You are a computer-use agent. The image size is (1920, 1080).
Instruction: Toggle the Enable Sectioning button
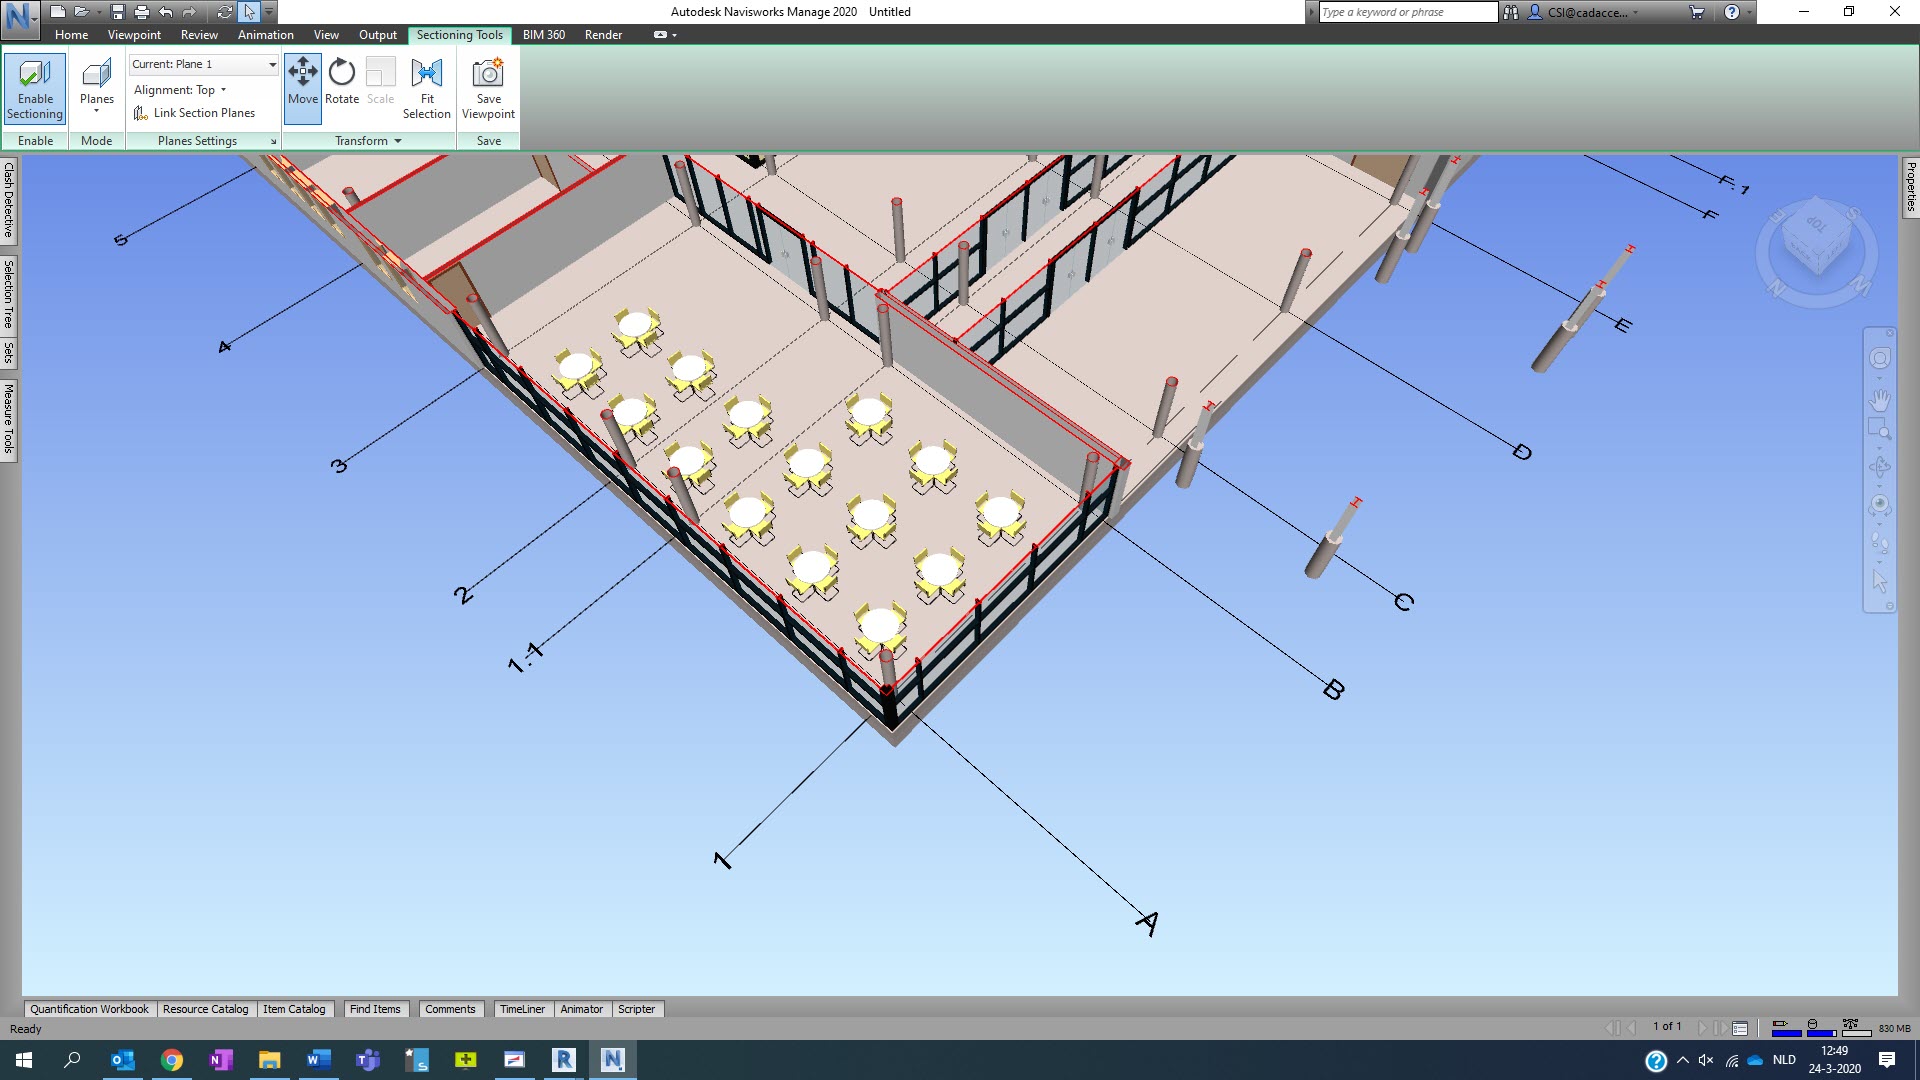35,88
